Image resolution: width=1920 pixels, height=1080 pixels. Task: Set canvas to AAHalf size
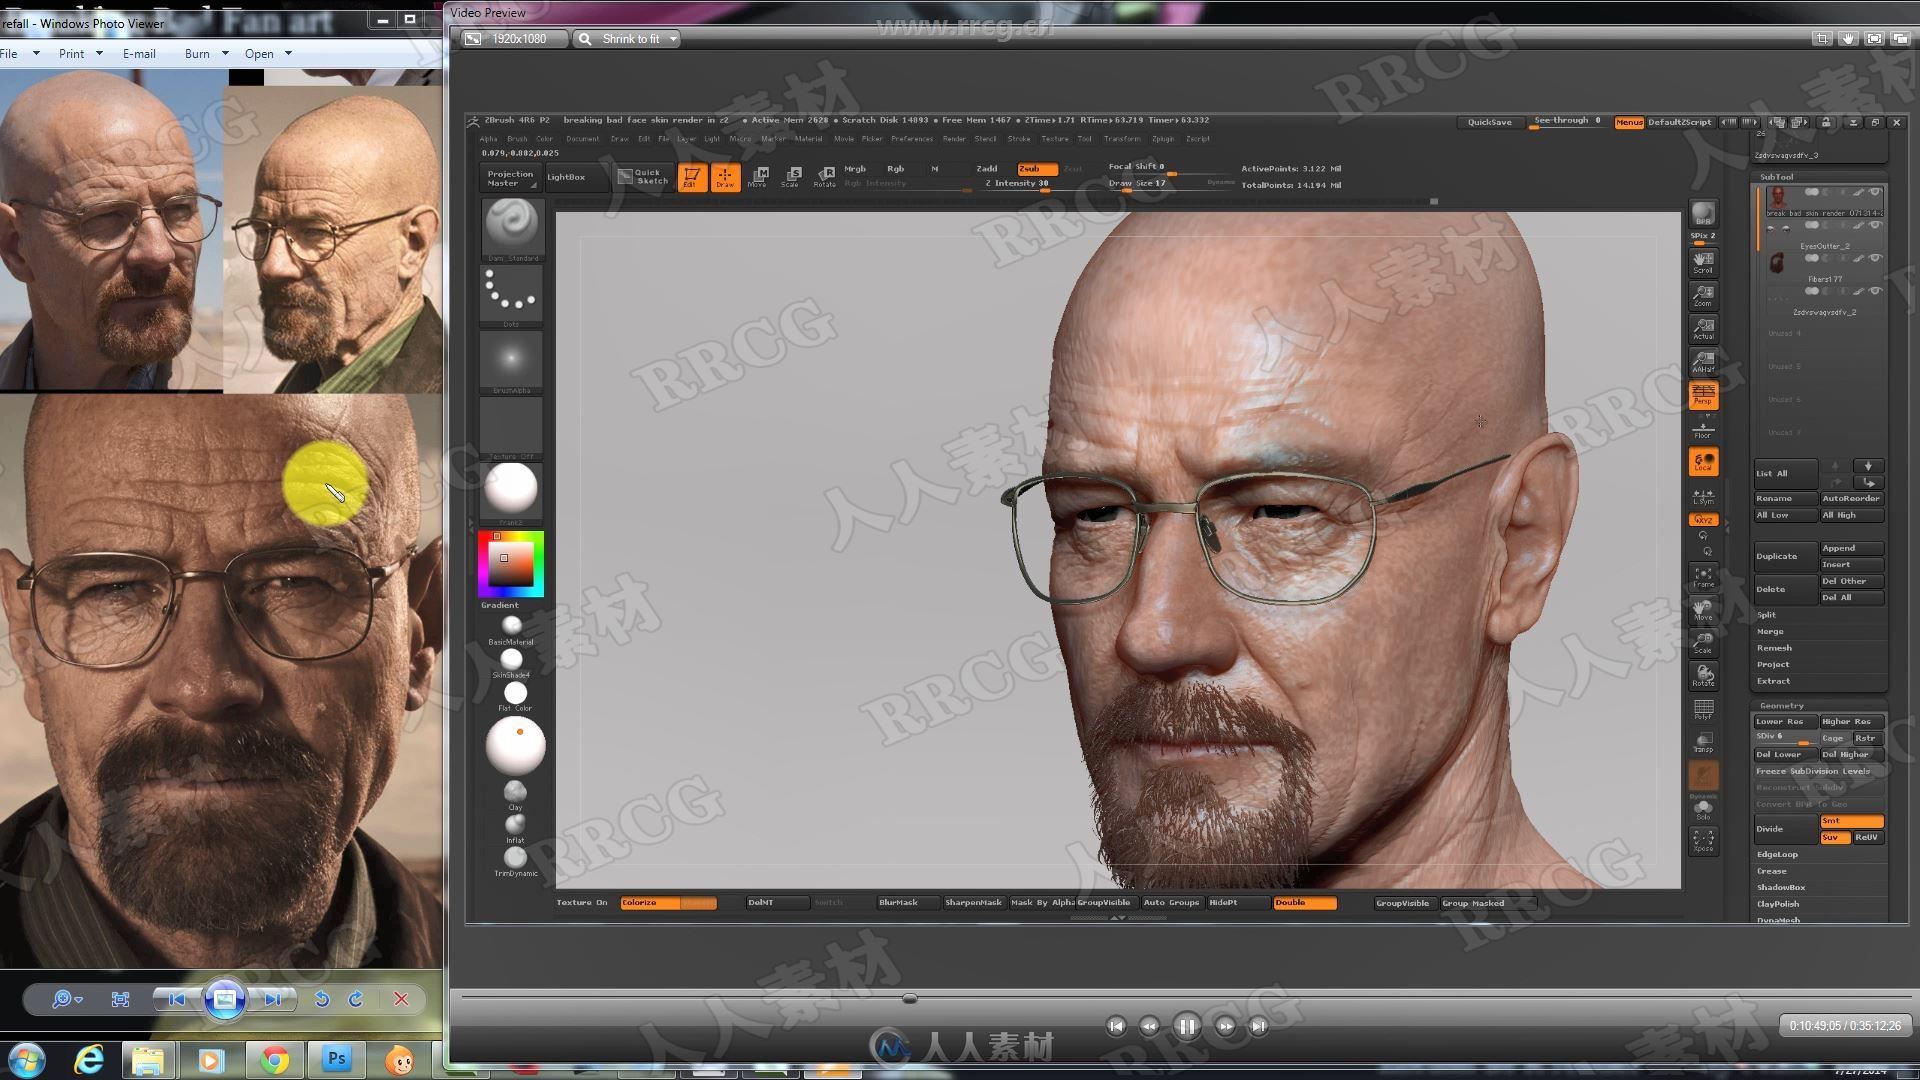[x=1703, y=361]
